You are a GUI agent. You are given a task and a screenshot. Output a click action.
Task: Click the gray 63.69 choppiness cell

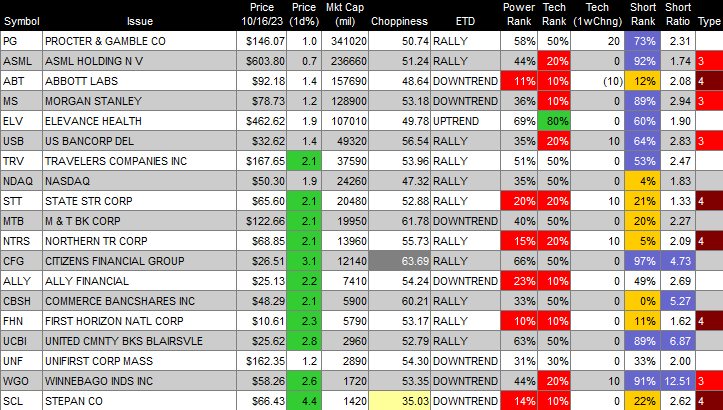(x=399, y=261)
